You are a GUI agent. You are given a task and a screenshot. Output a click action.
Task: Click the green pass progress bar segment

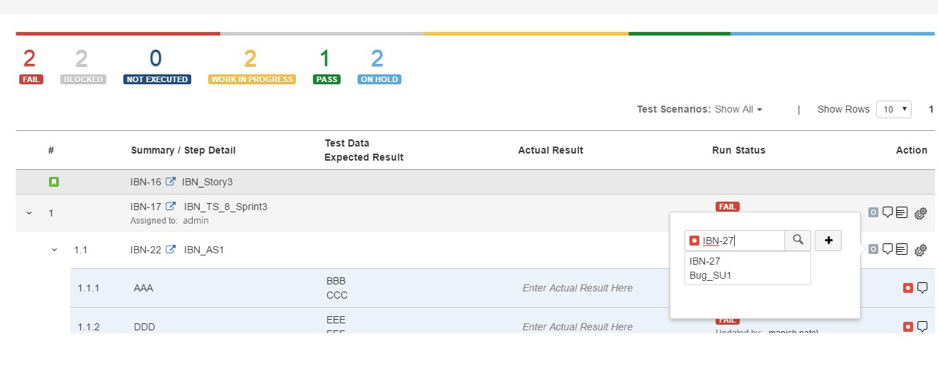point(680,34)
